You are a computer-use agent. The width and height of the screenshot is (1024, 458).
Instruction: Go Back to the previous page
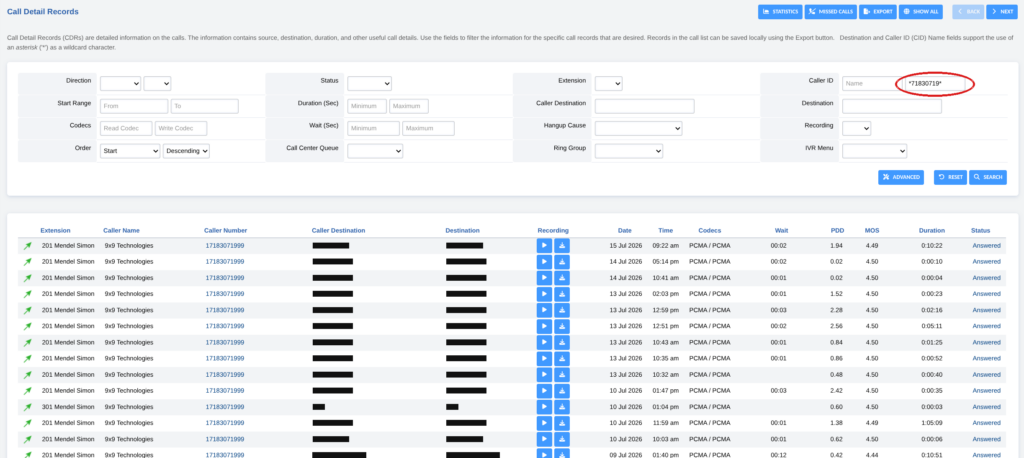968,12
